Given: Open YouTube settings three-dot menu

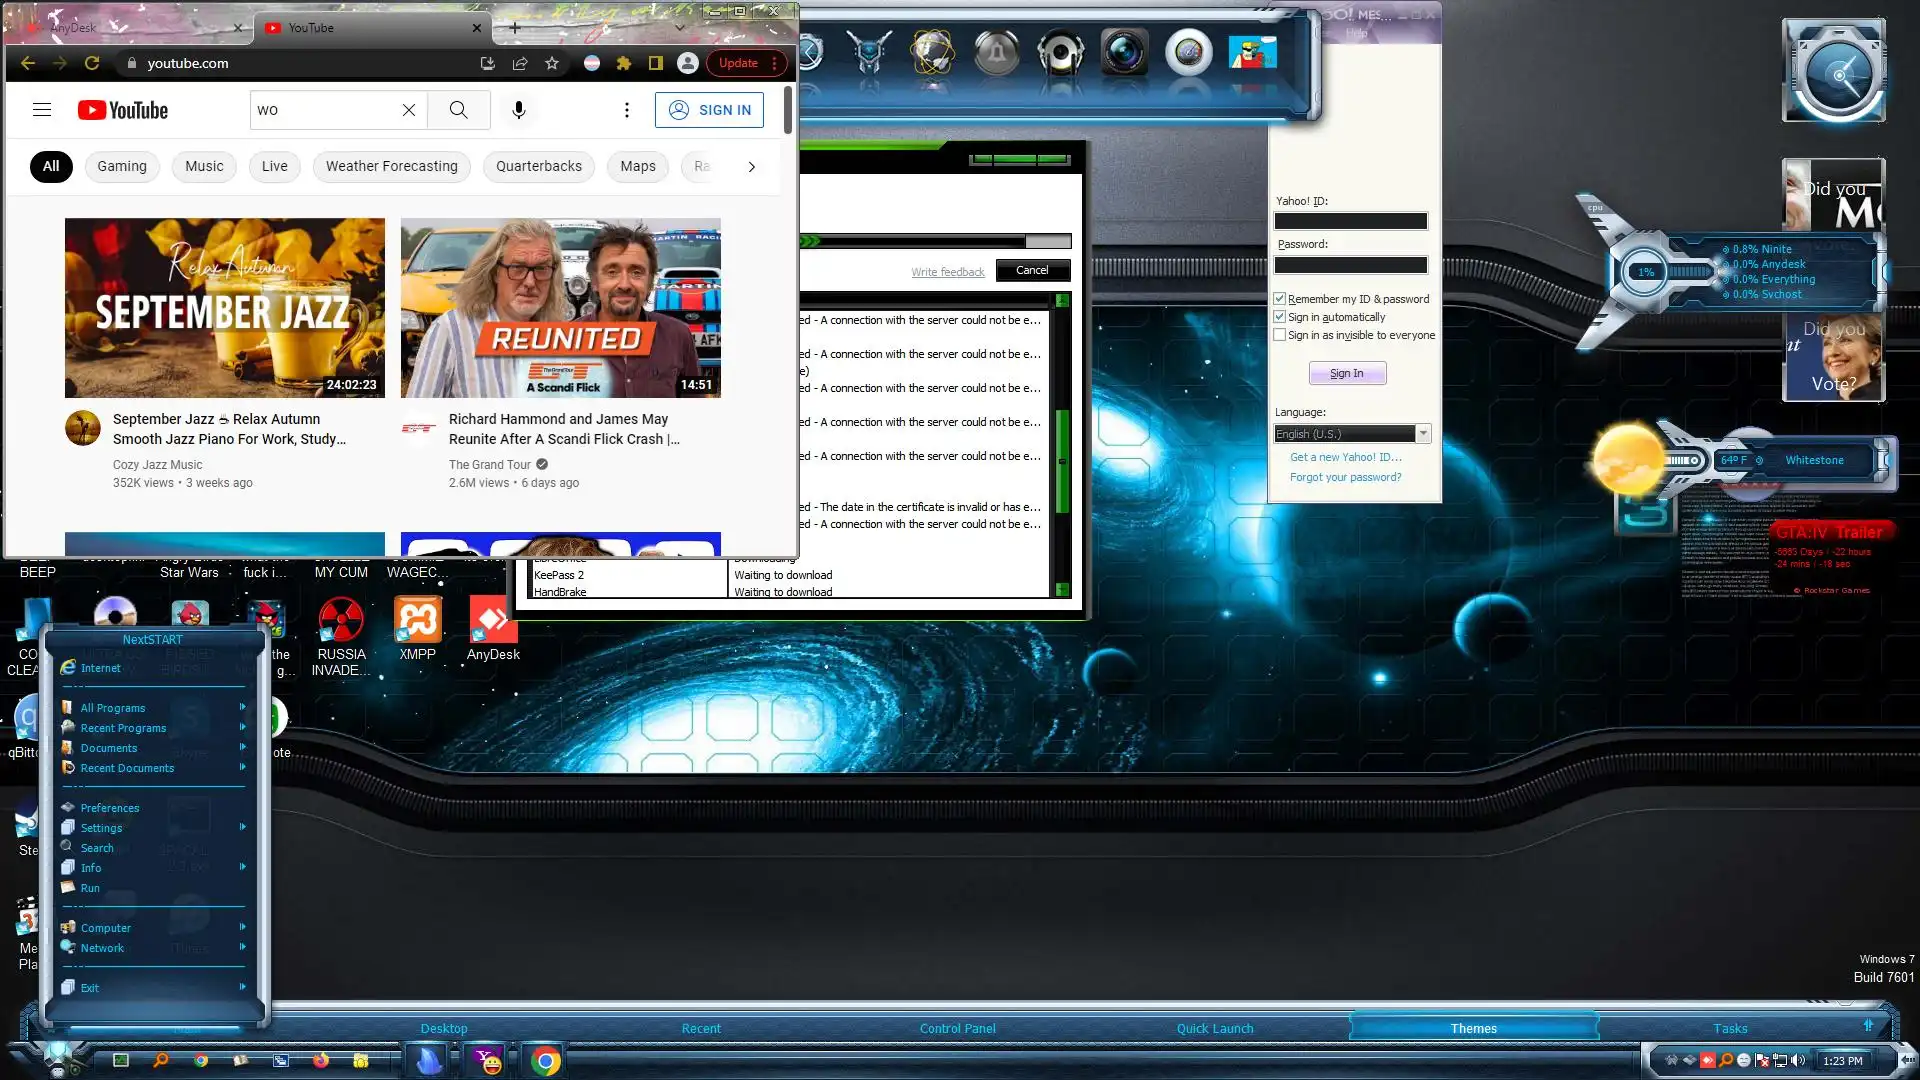Looking at the screenshot, I should 627,110.
